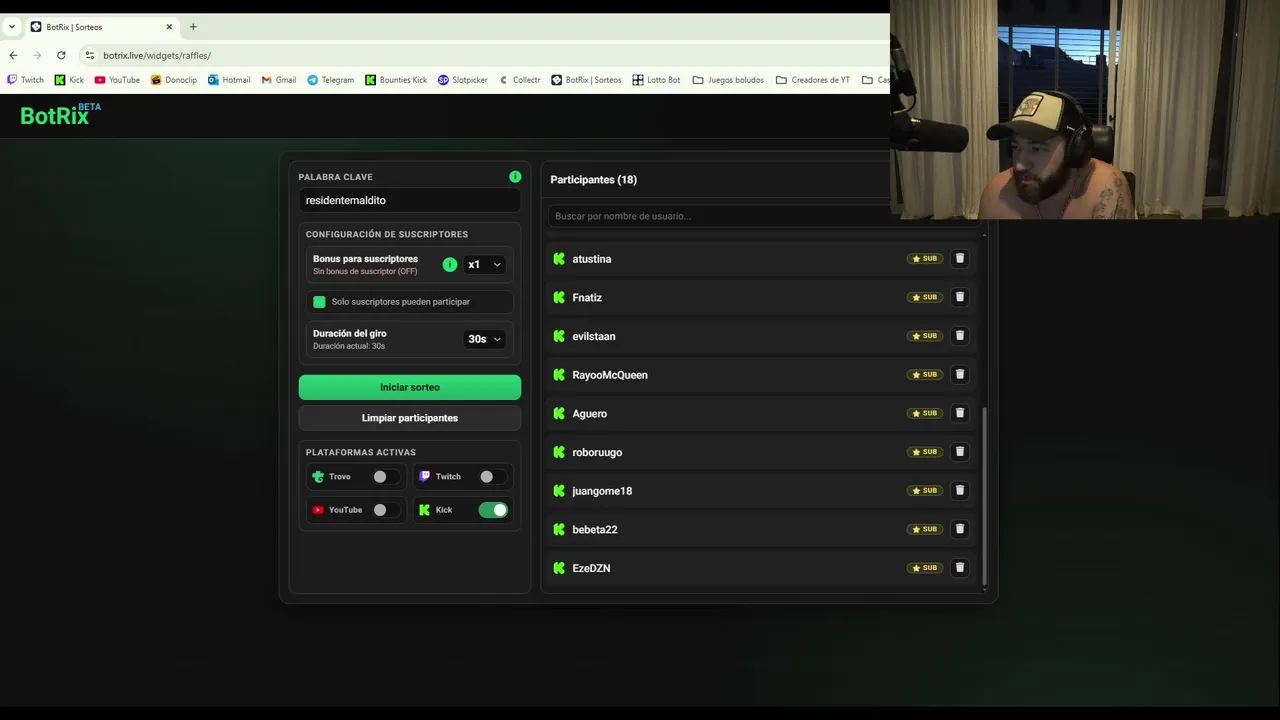The height and width of the screenshot is (720, 1280).
Task: Toggle Twitch platform switch
Action: (x=492, y=477)
